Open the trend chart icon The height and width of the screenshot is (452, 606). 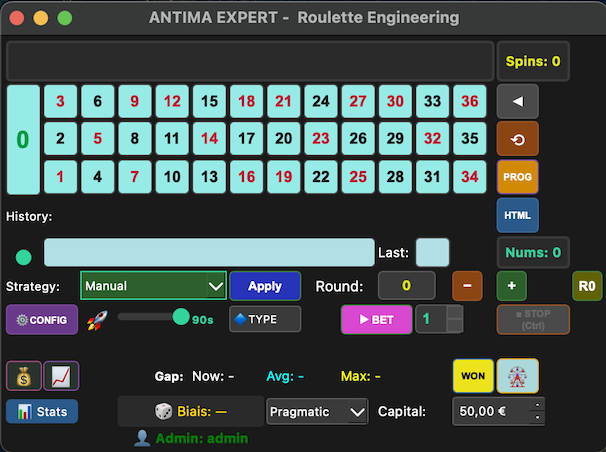pyautogui.click(x=61, y=376)
